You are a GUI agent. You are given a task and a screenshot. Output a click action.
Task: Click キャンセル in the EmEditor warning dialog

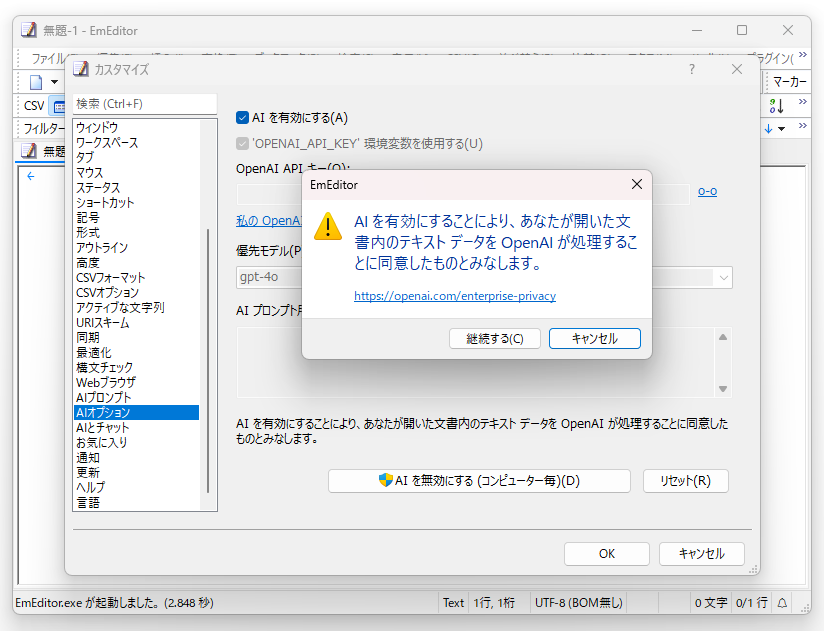[x=595, y=338]
